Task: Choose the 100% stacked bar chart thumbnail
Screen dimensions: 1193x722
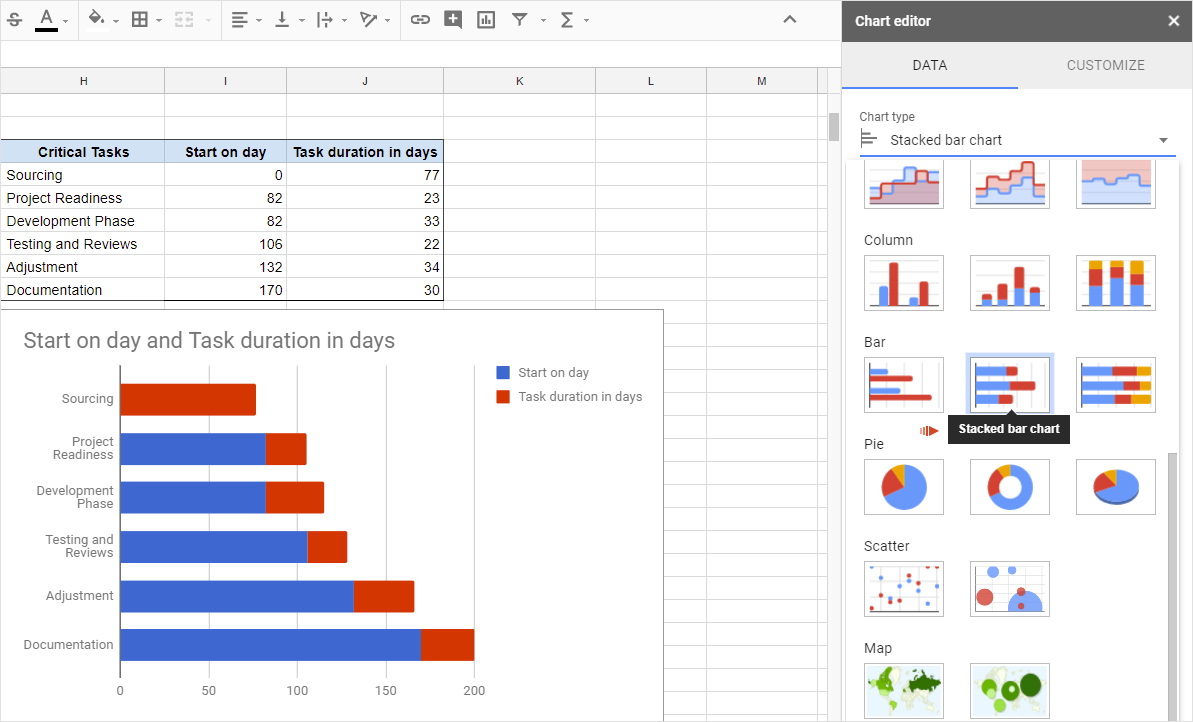Action: point(1115,385)
